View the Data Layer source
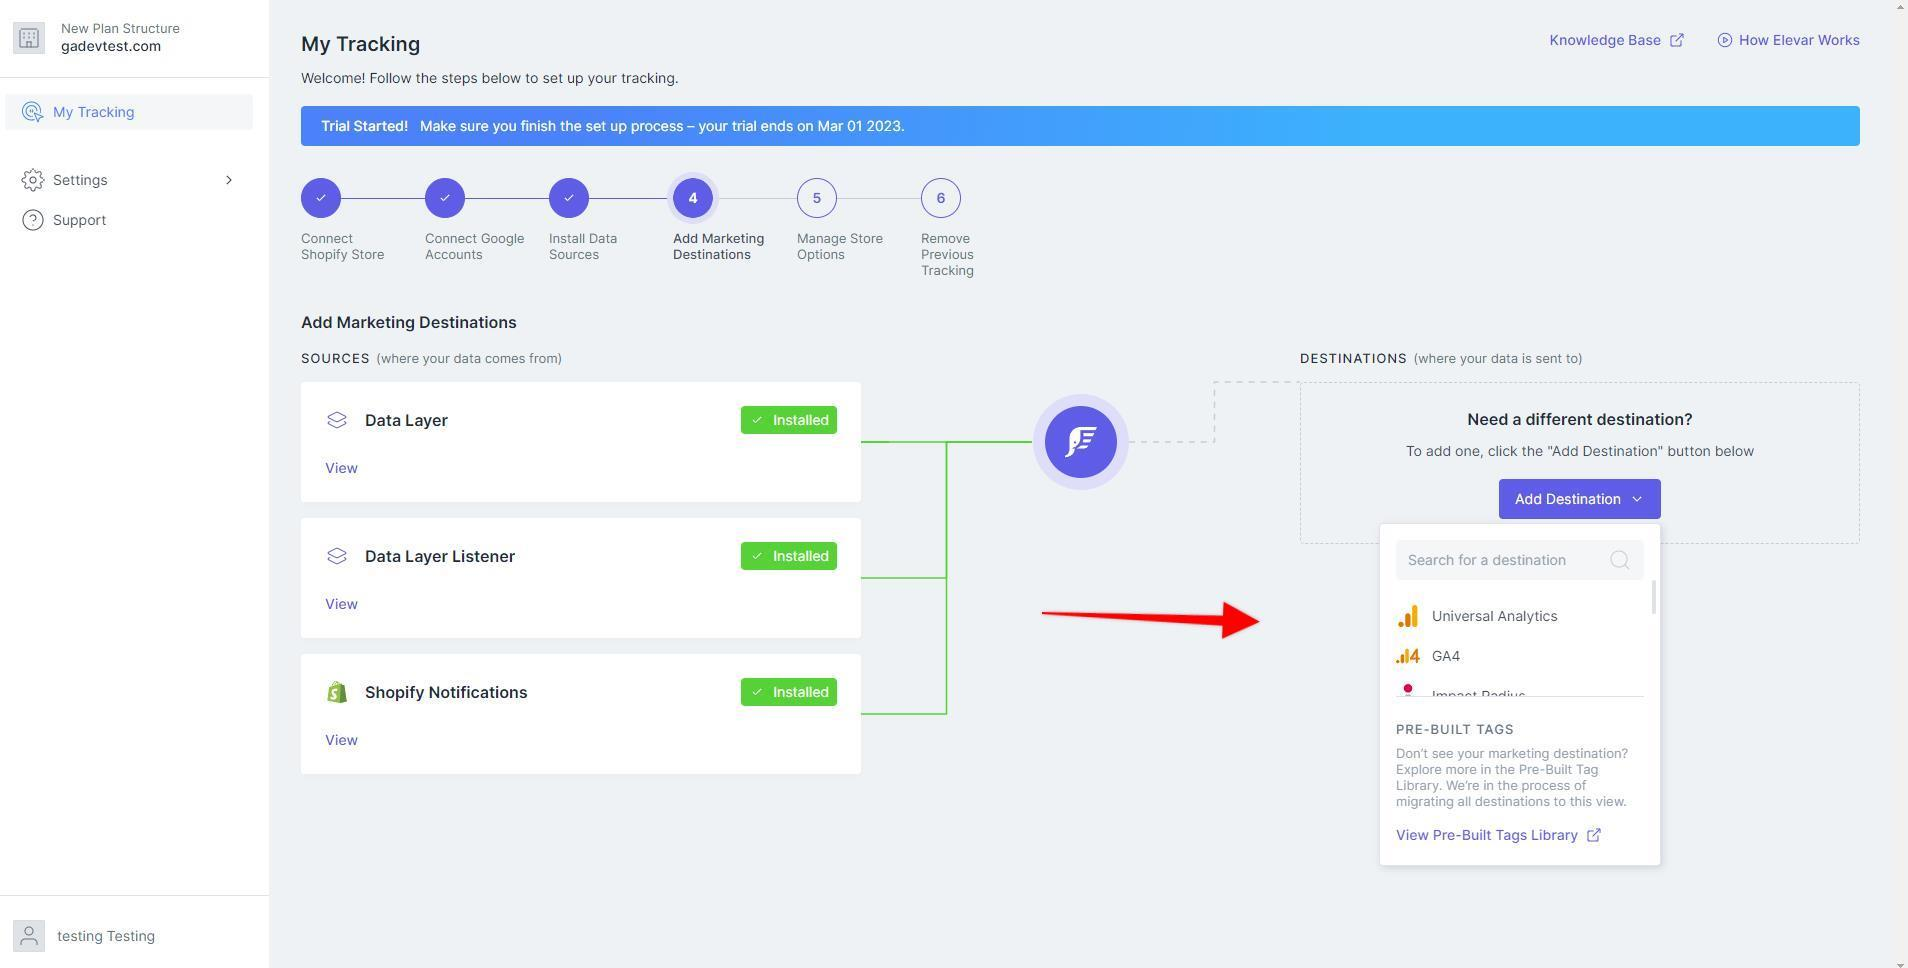Image resolution: width=1908 pixels, height=968 pixels. tap(341, 468)
